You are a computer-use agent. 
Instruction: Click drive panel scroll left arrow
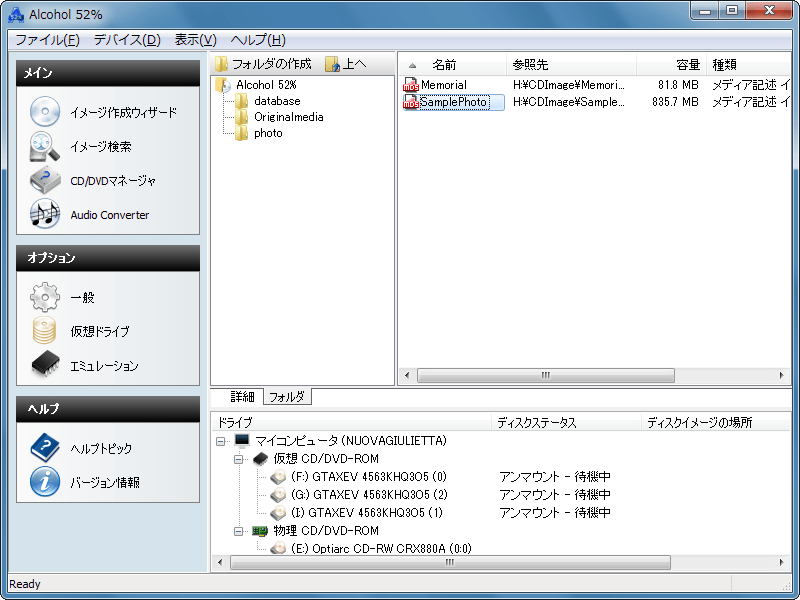[x=220, y=562]
